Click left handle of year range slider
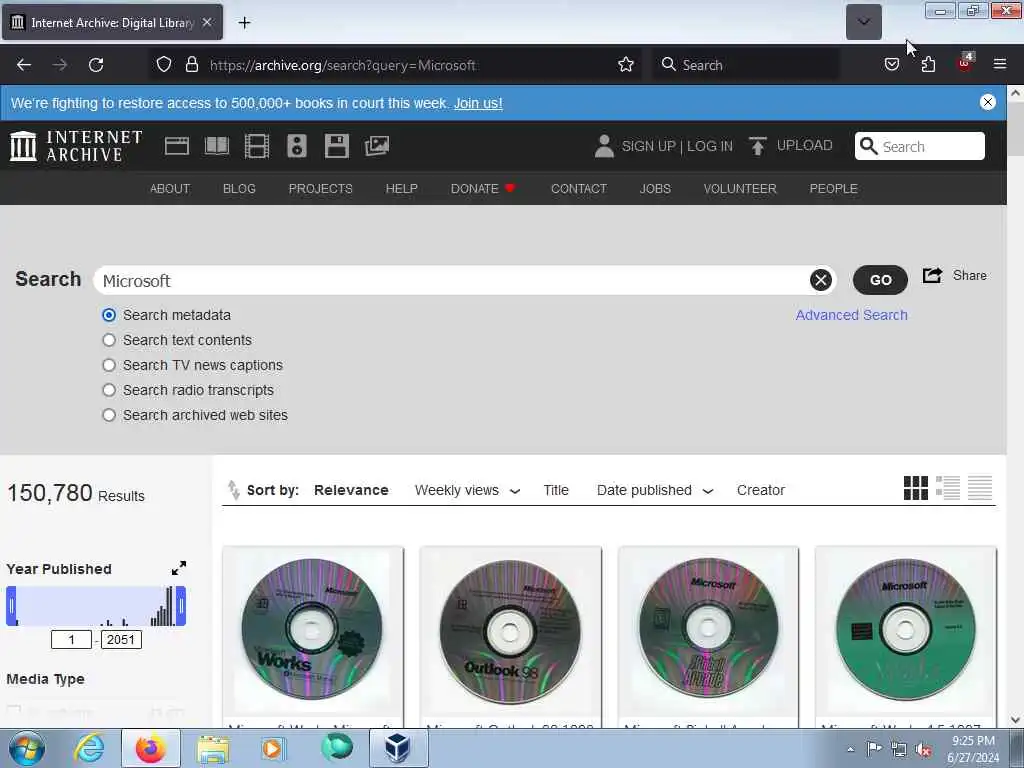This screenshot has height=768, width=1024. pyautogui.click(x=11, y=606)
